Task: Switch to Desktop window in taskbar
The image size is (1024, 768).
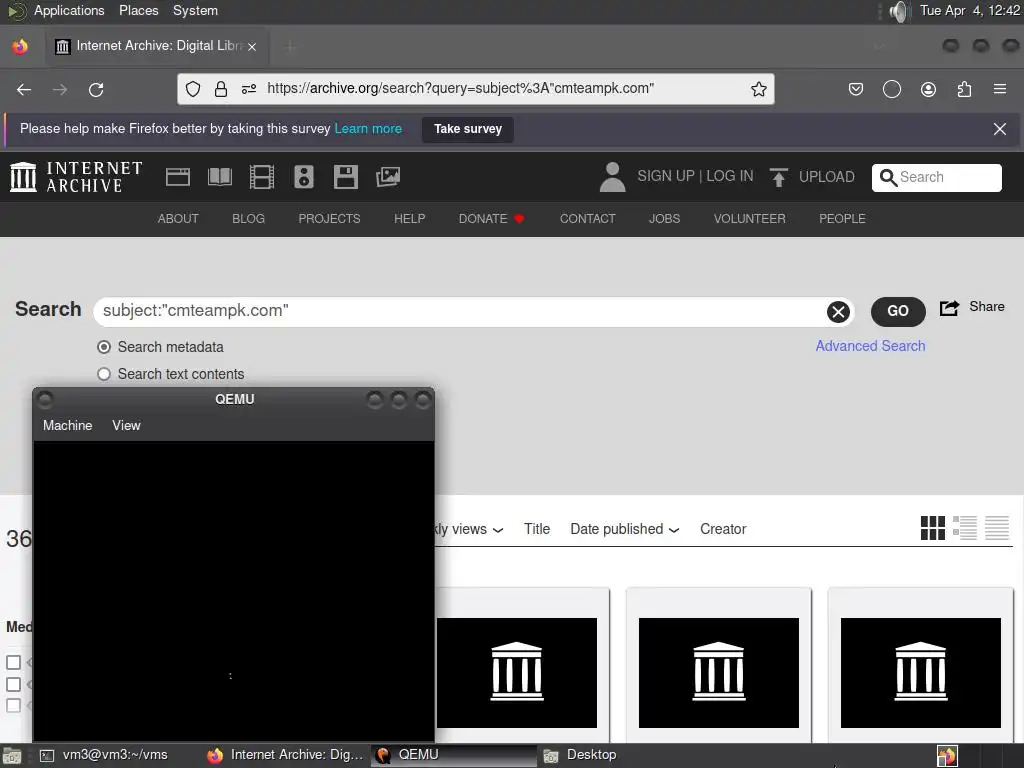Action: tap(581, 755)
